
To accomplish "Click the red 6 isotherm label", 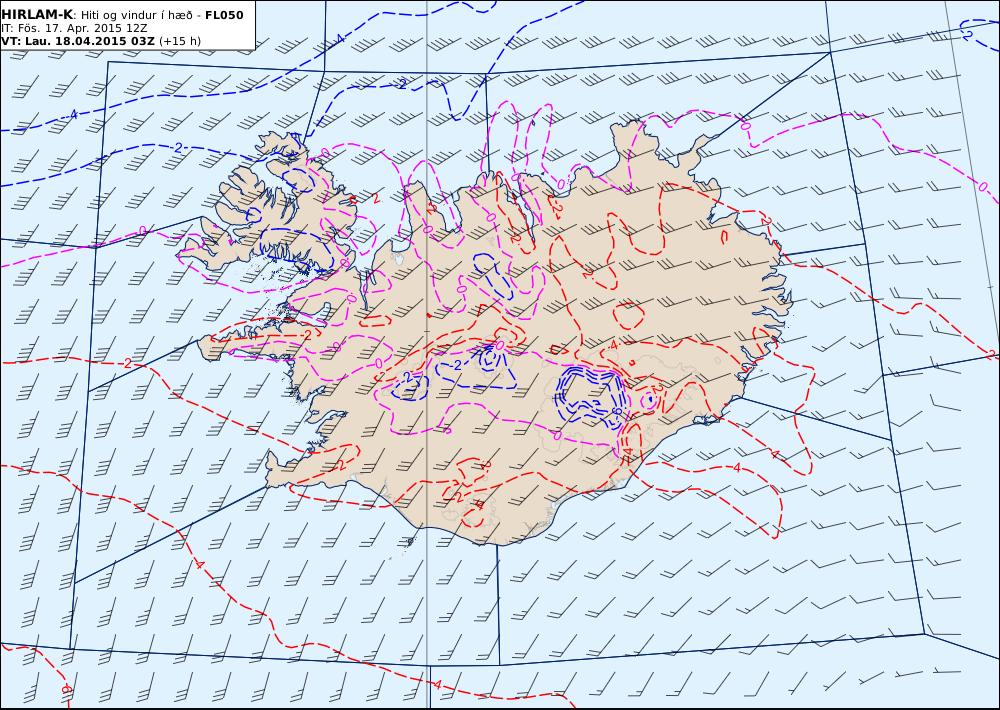I will pos(65,689).
